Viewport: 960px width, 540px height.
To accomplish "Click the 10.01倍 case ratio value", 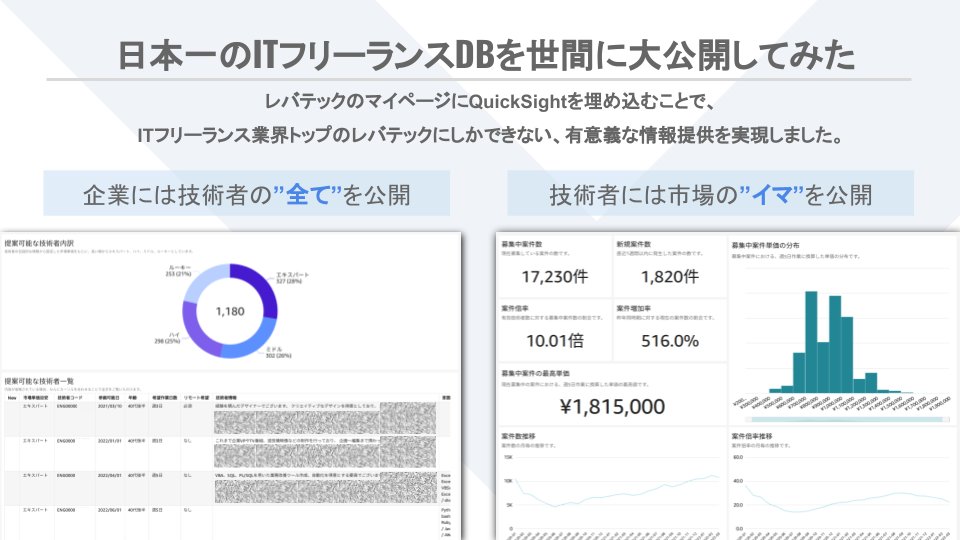I will point(555,341).
